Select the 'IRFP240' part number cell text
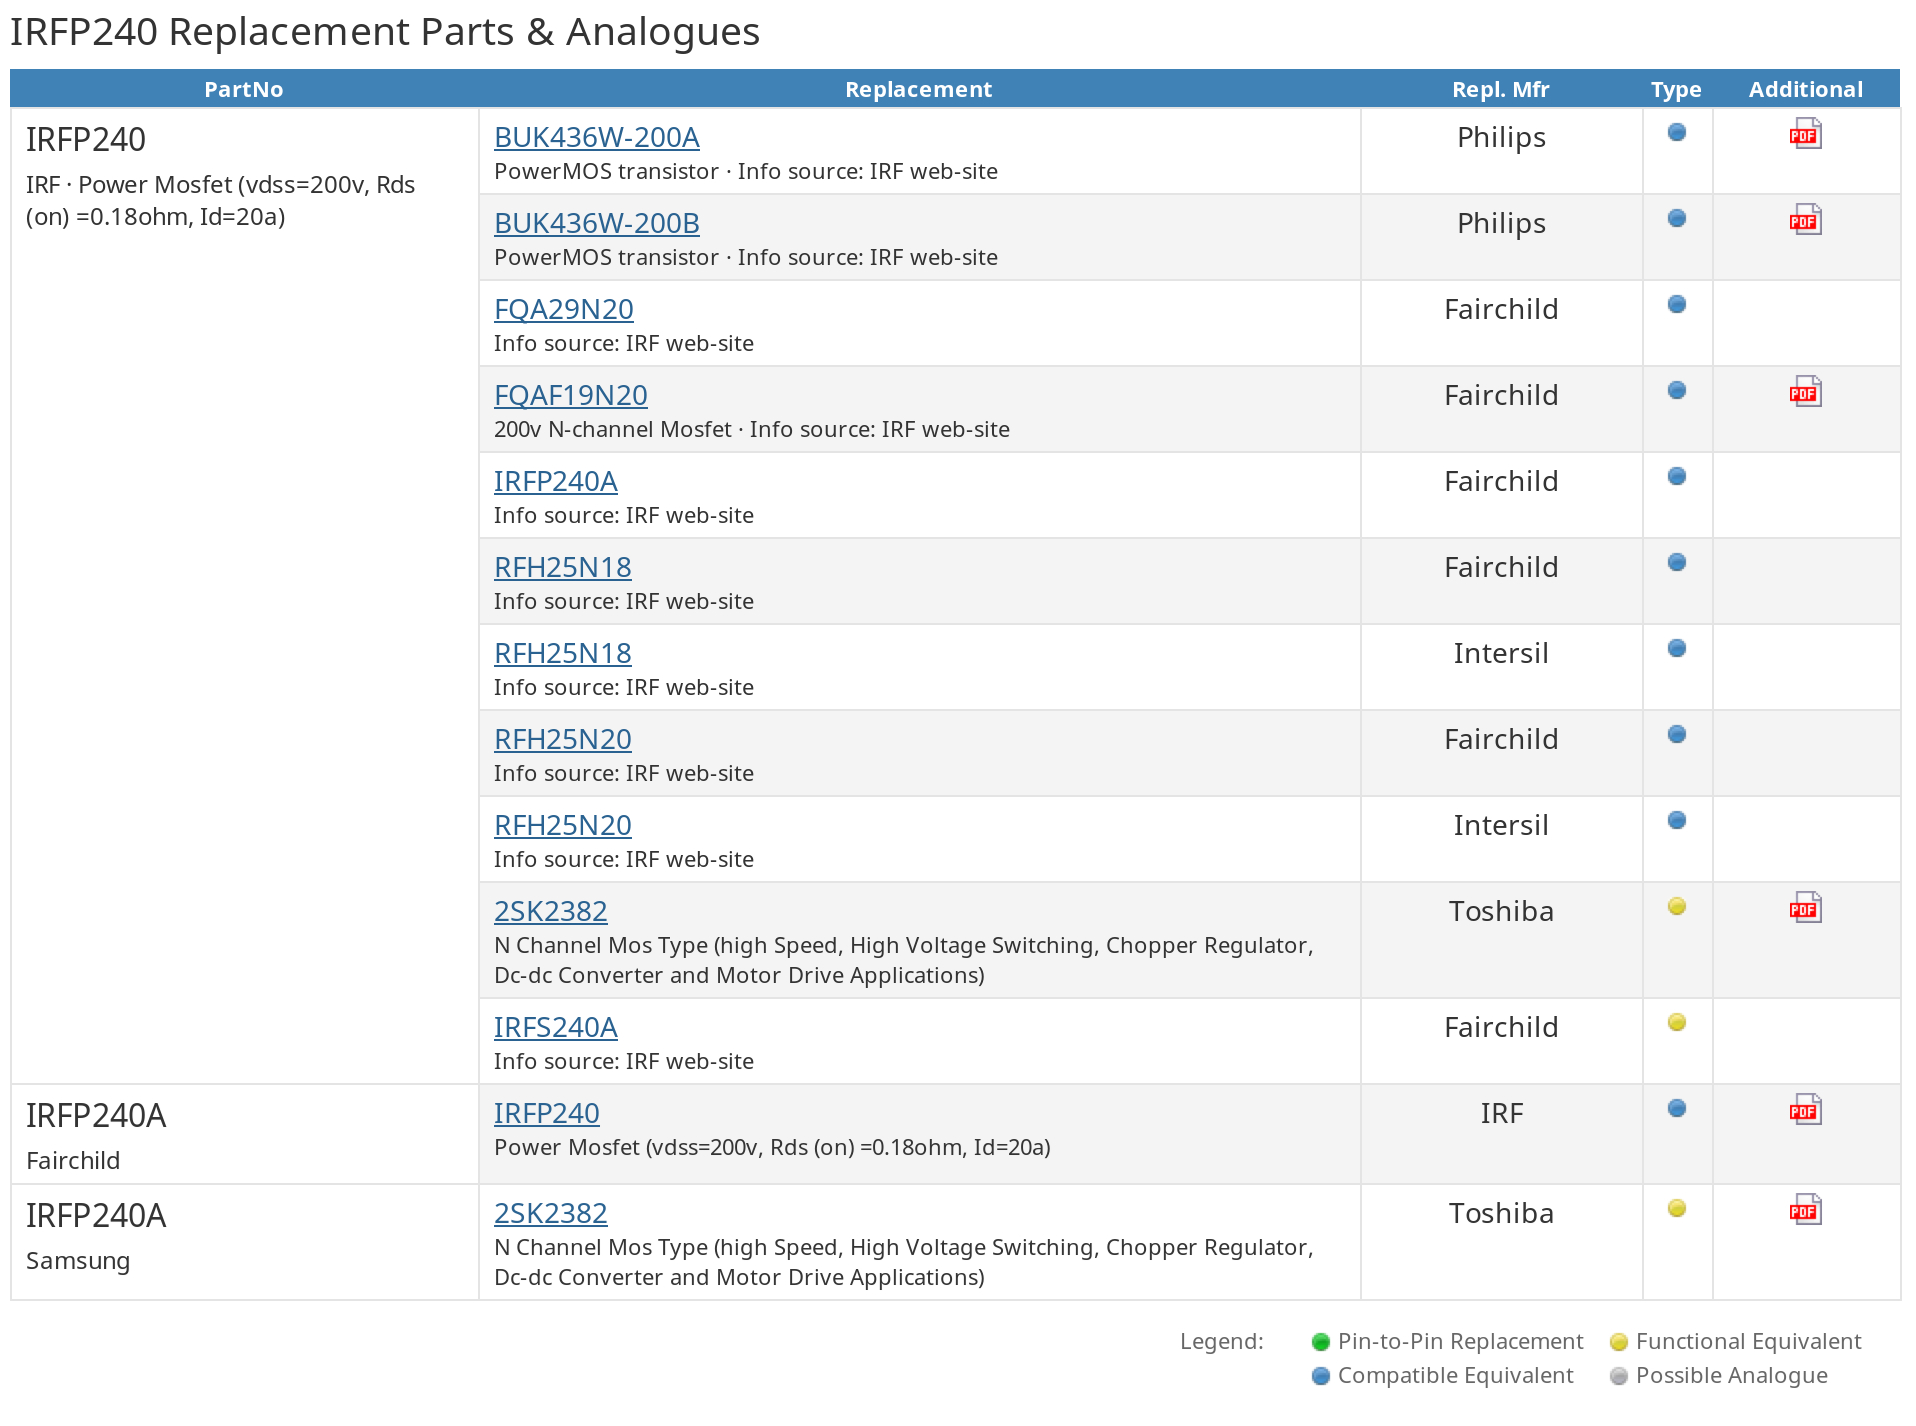This screenshot has width=1916, height=1426. (86, 139)
